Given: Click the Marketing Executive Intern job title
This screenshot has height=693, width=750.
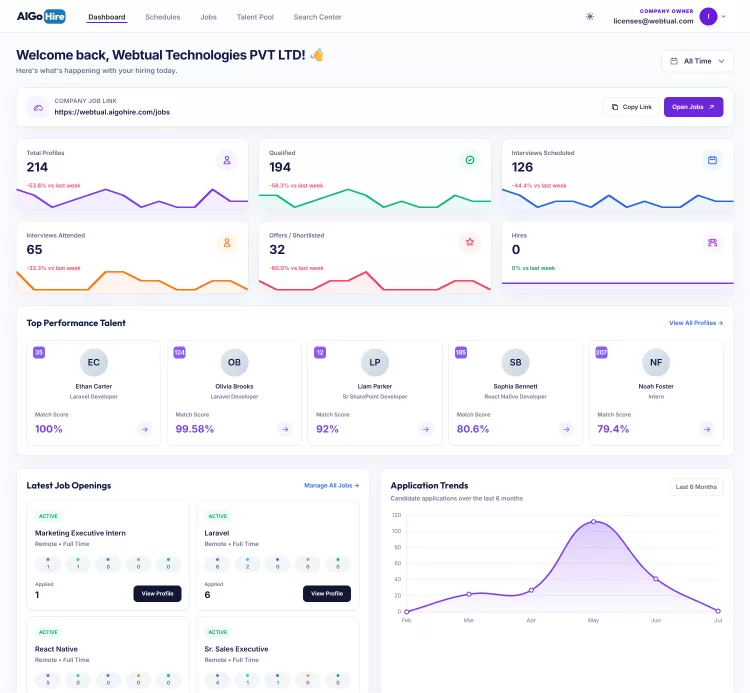Looking at the screenshot, I should [80, 533].
